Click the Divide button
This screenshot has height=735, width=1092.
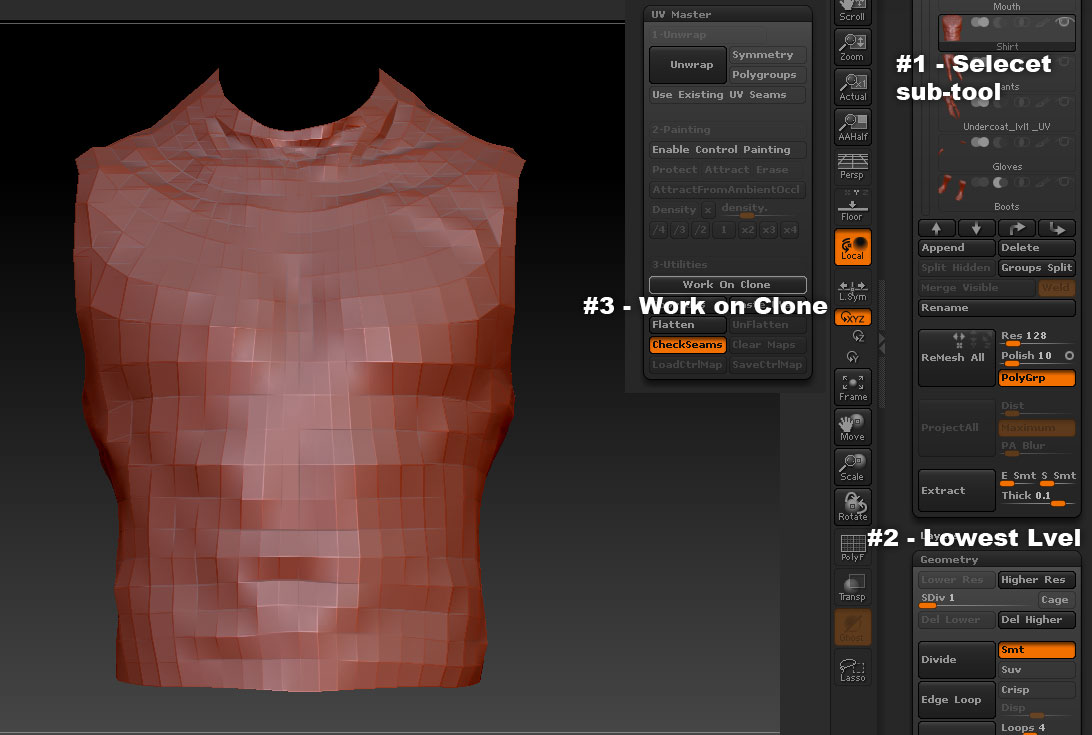point(957,660)
